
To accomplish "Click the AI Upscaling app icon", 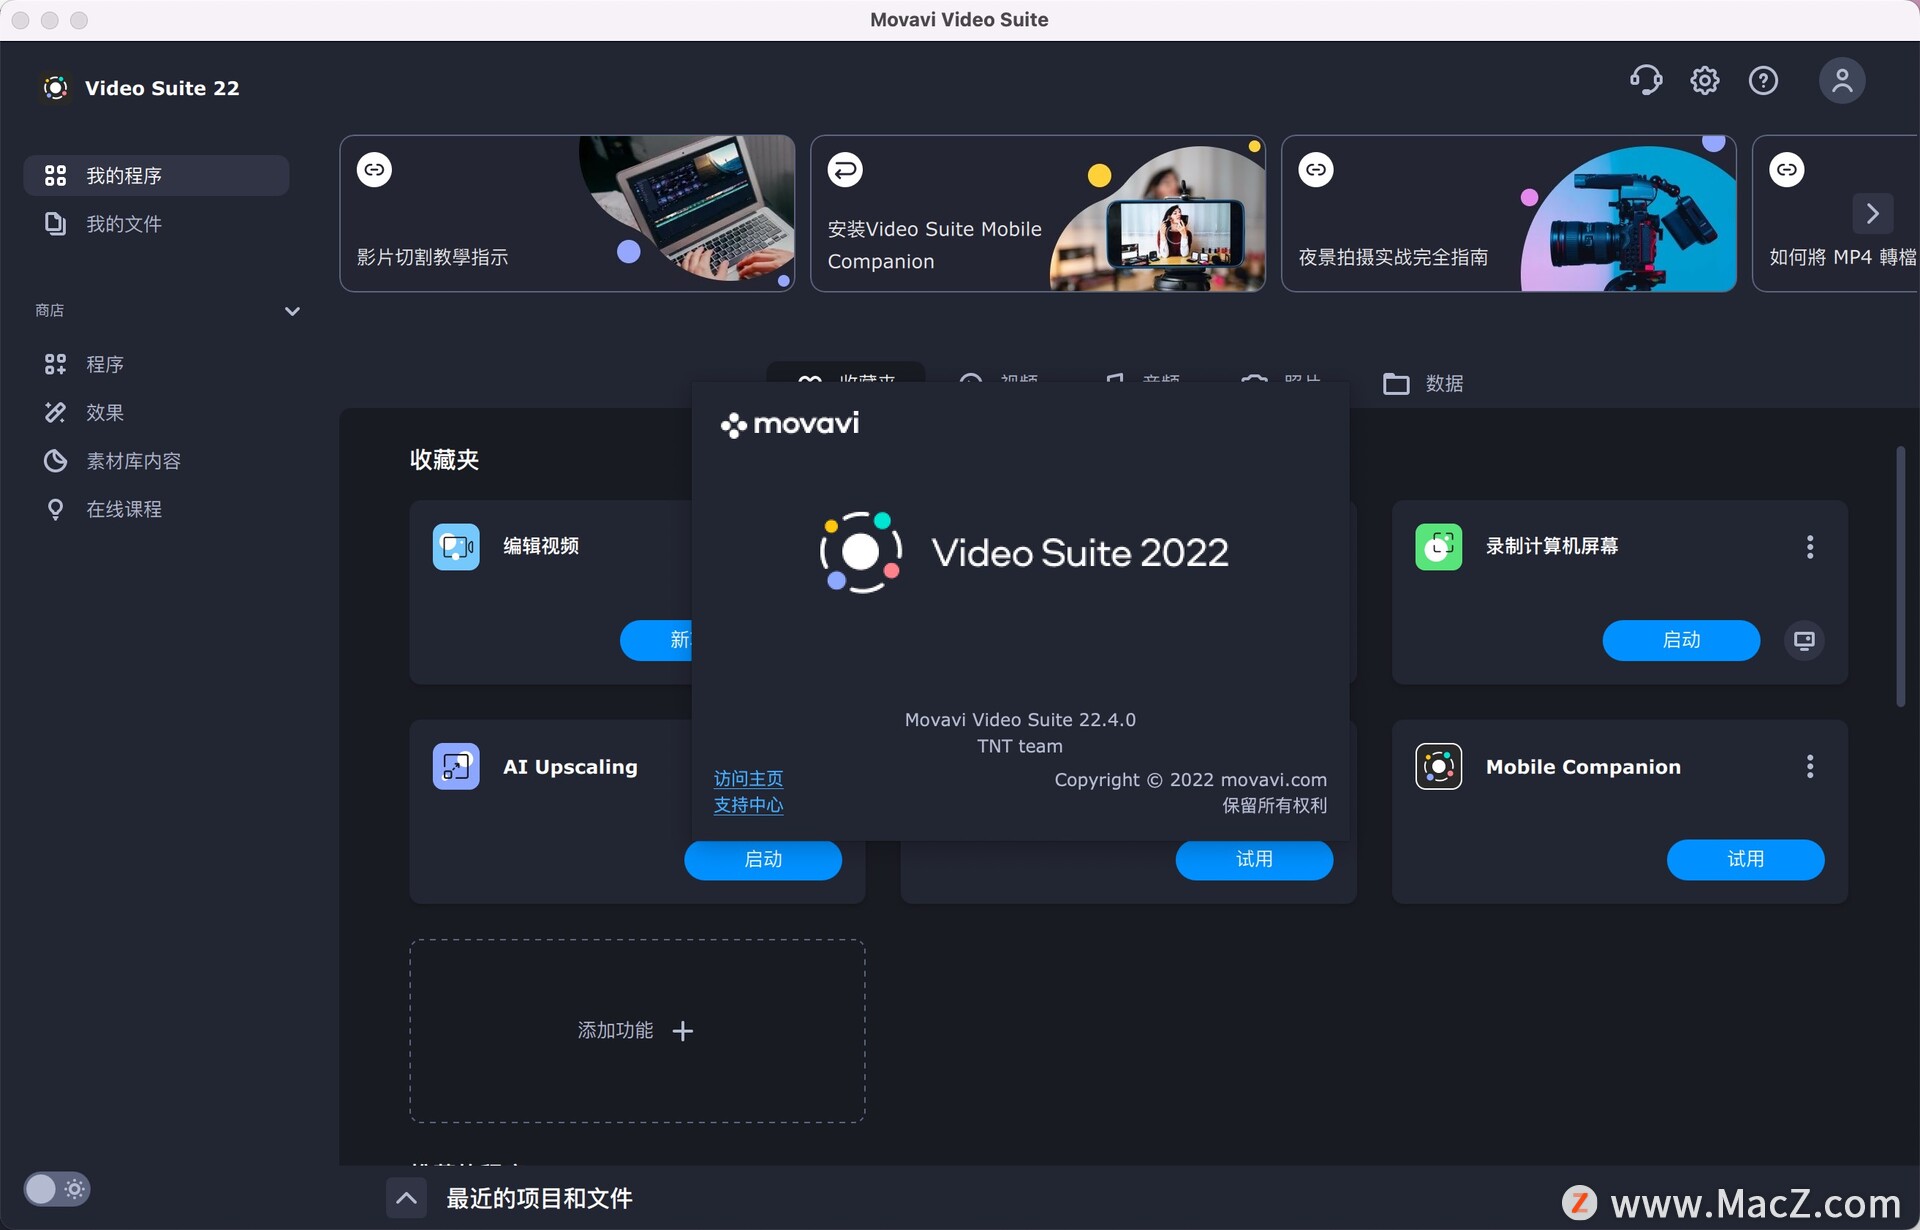I will click(x=456, y=767).
